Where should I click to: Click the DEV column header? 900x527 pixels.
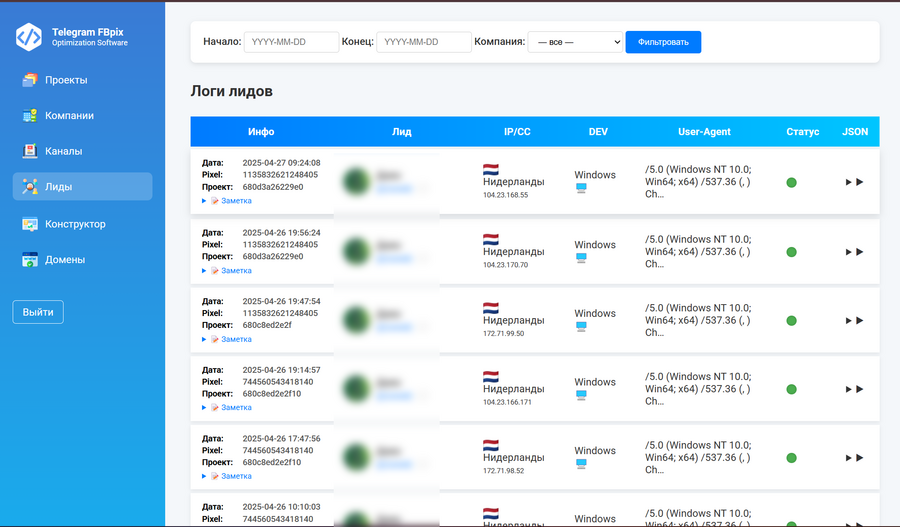598,131
